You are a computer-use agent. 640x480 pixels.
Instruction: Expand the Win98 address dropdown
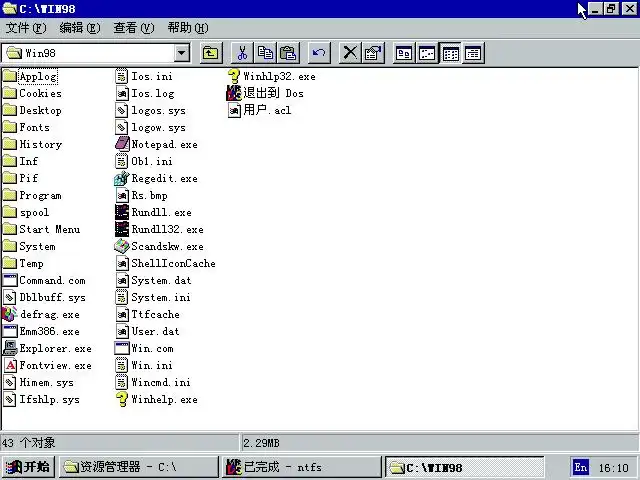(x=182, y=53)
